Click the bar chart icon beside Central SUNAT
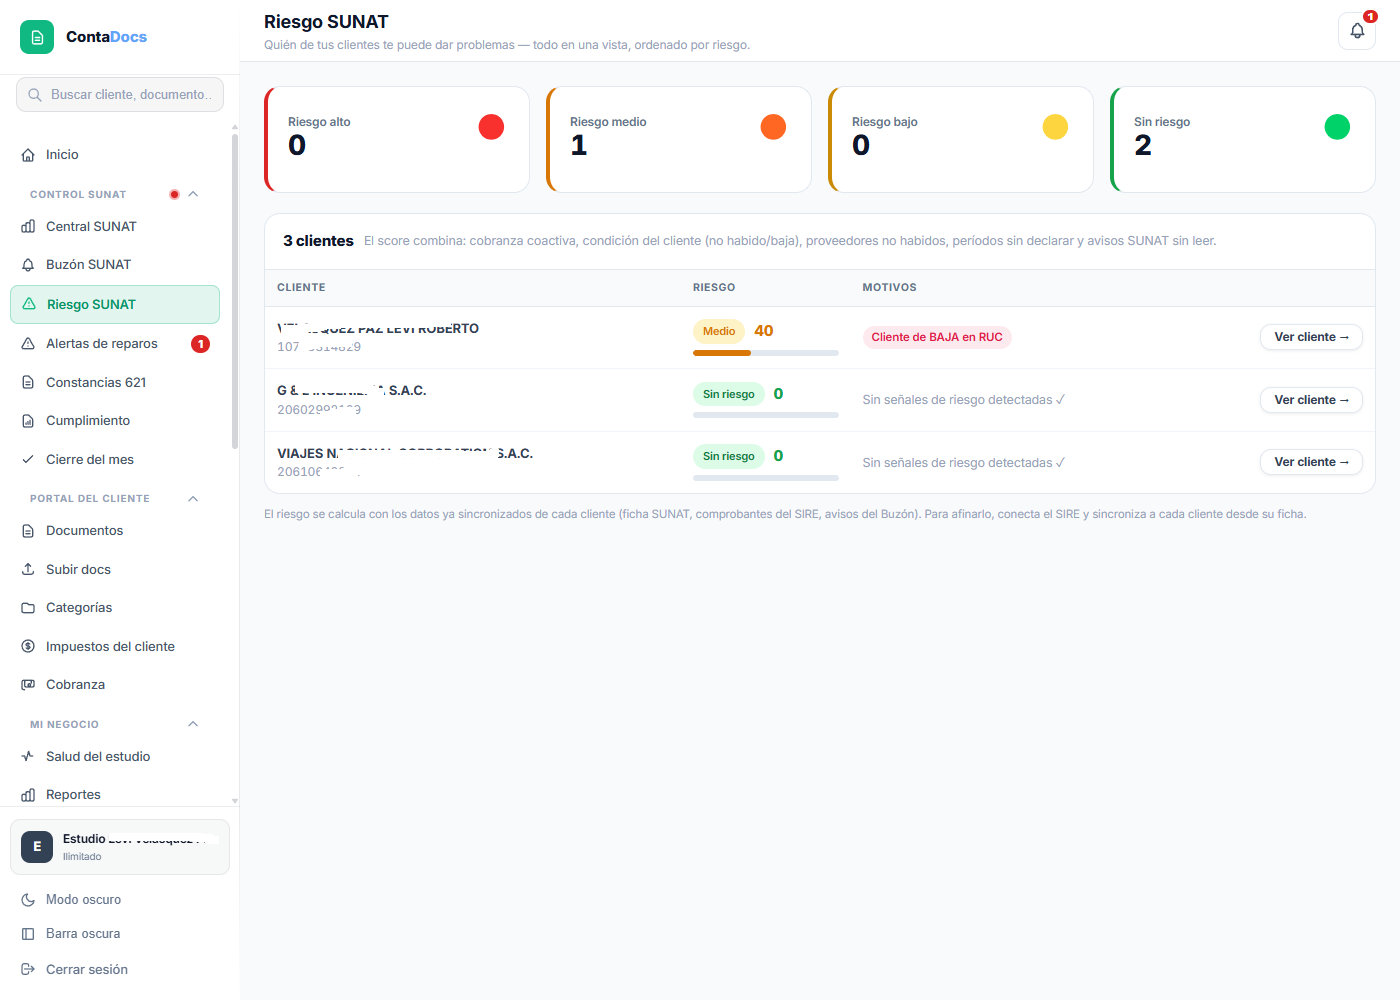 pyautogui.click(x=28, y=227)
